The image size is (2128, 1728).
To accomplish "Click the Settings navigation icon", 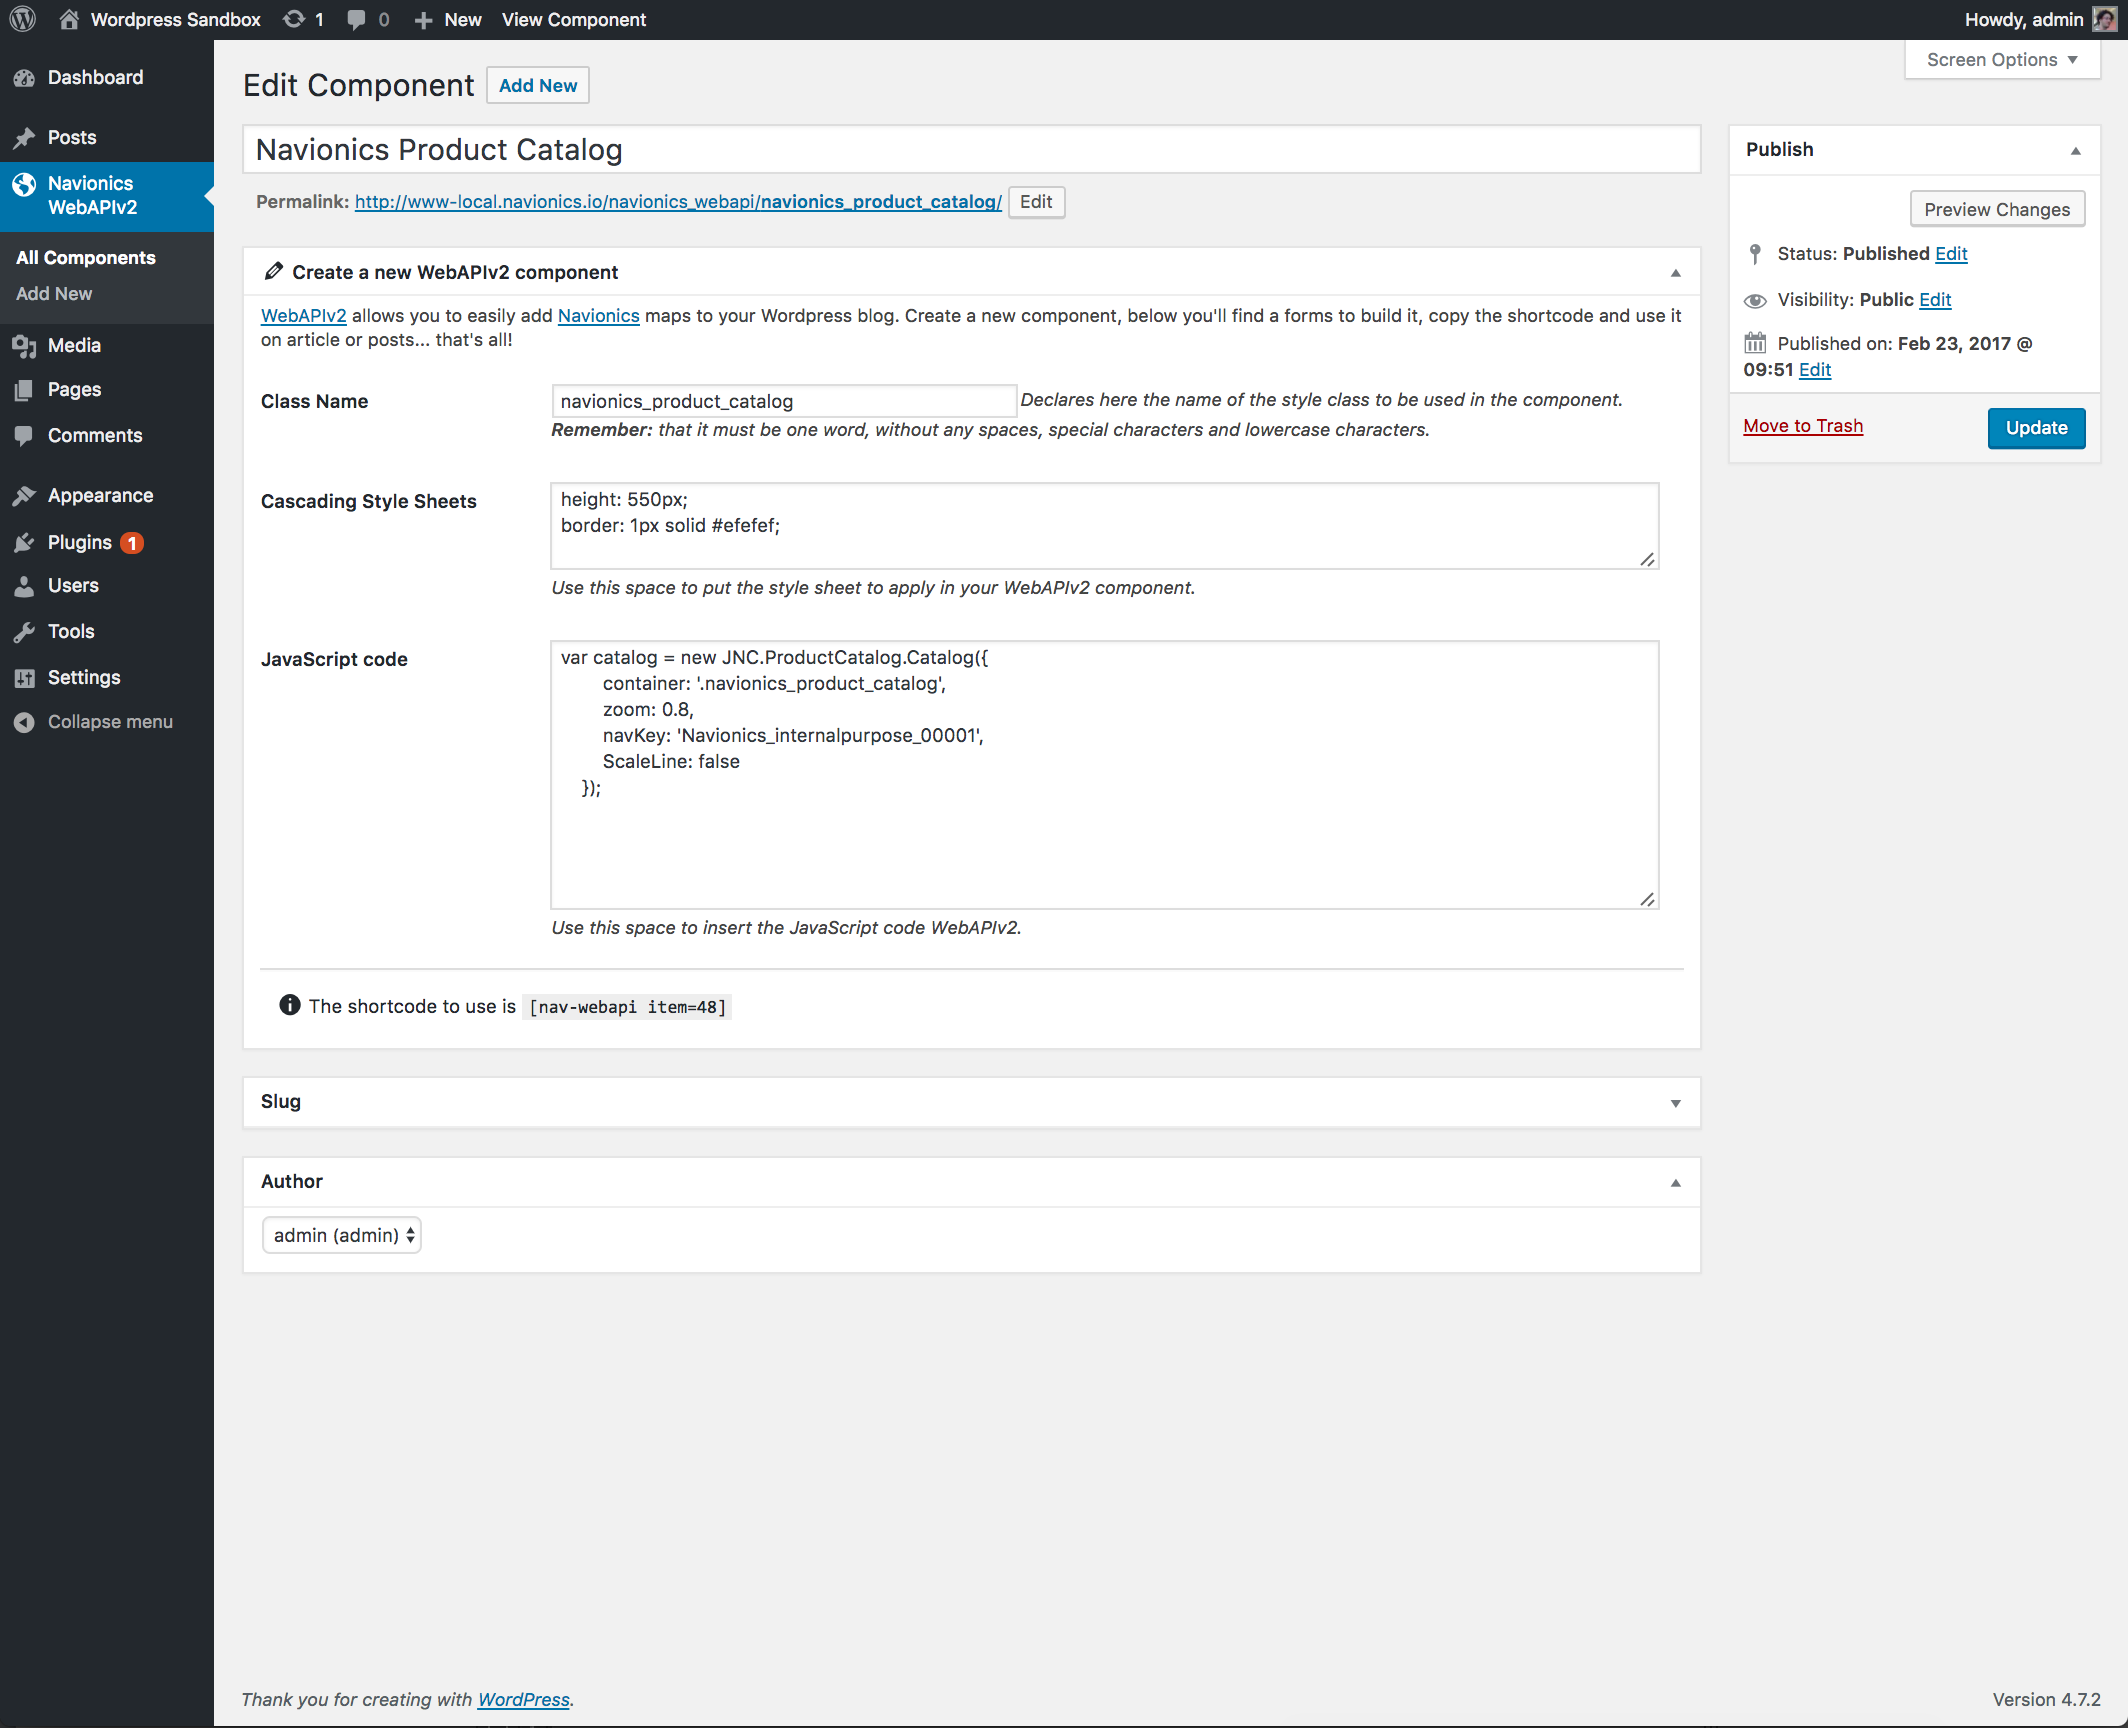I will click(x=25, y=675).
